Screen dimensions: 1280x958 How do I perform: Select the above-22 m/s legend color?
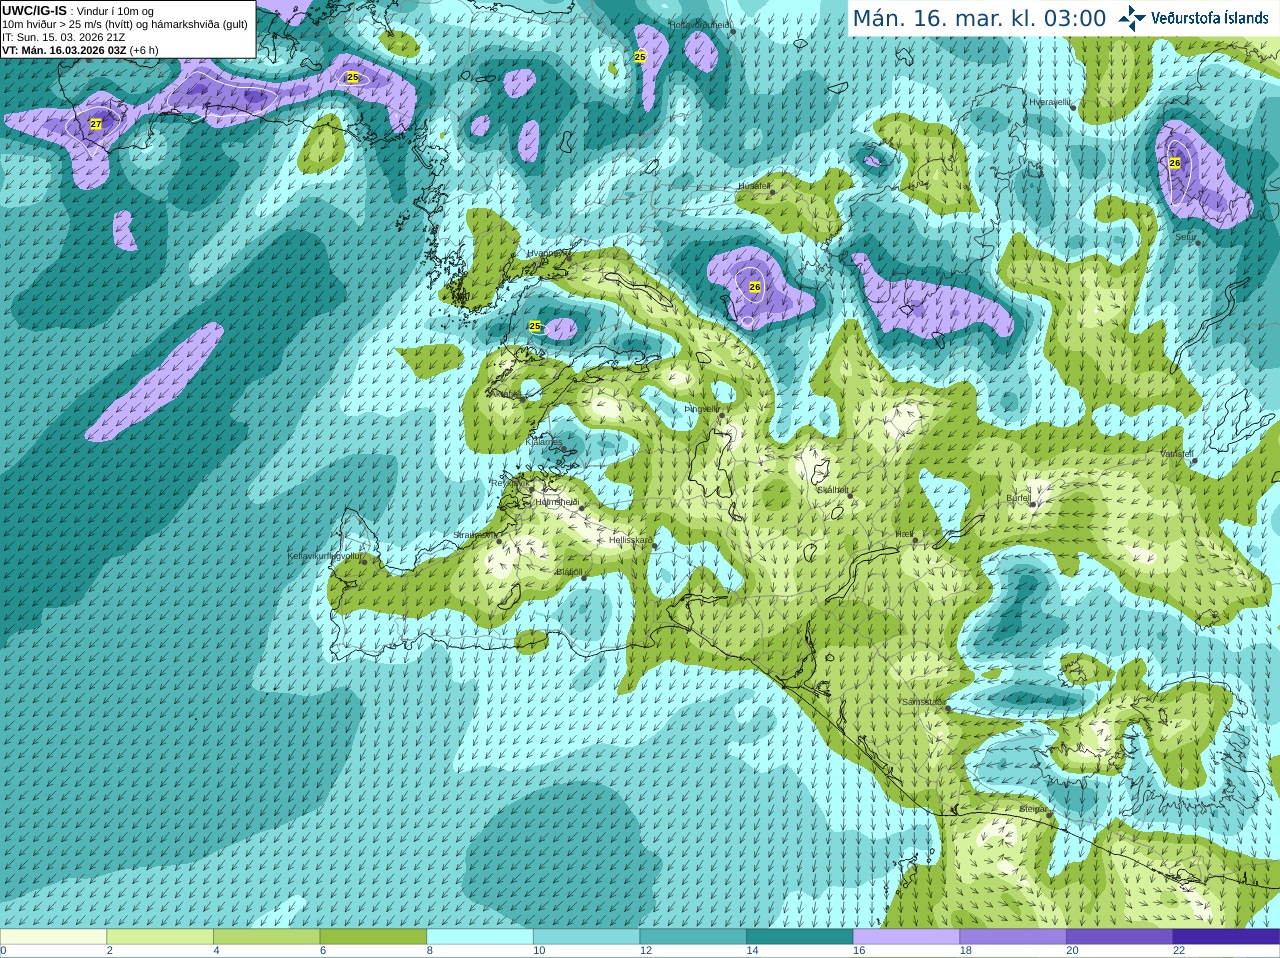tap(1226, 937)
